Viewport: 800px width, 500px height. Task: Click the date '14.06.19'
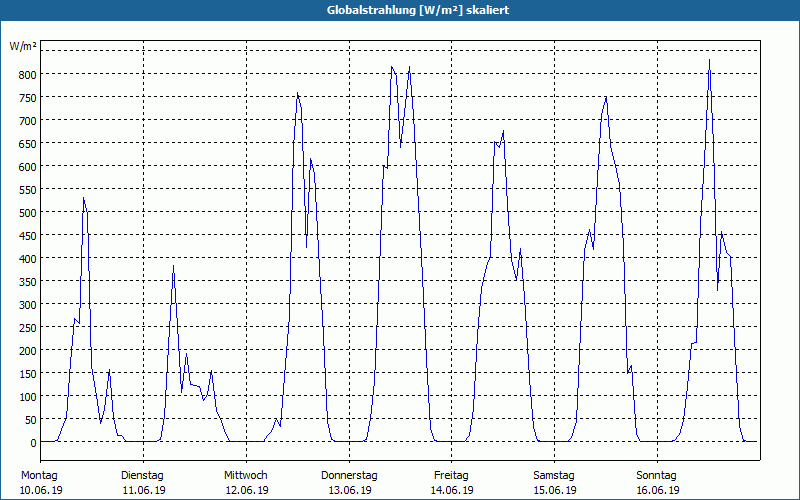click(x=452, y=490)
